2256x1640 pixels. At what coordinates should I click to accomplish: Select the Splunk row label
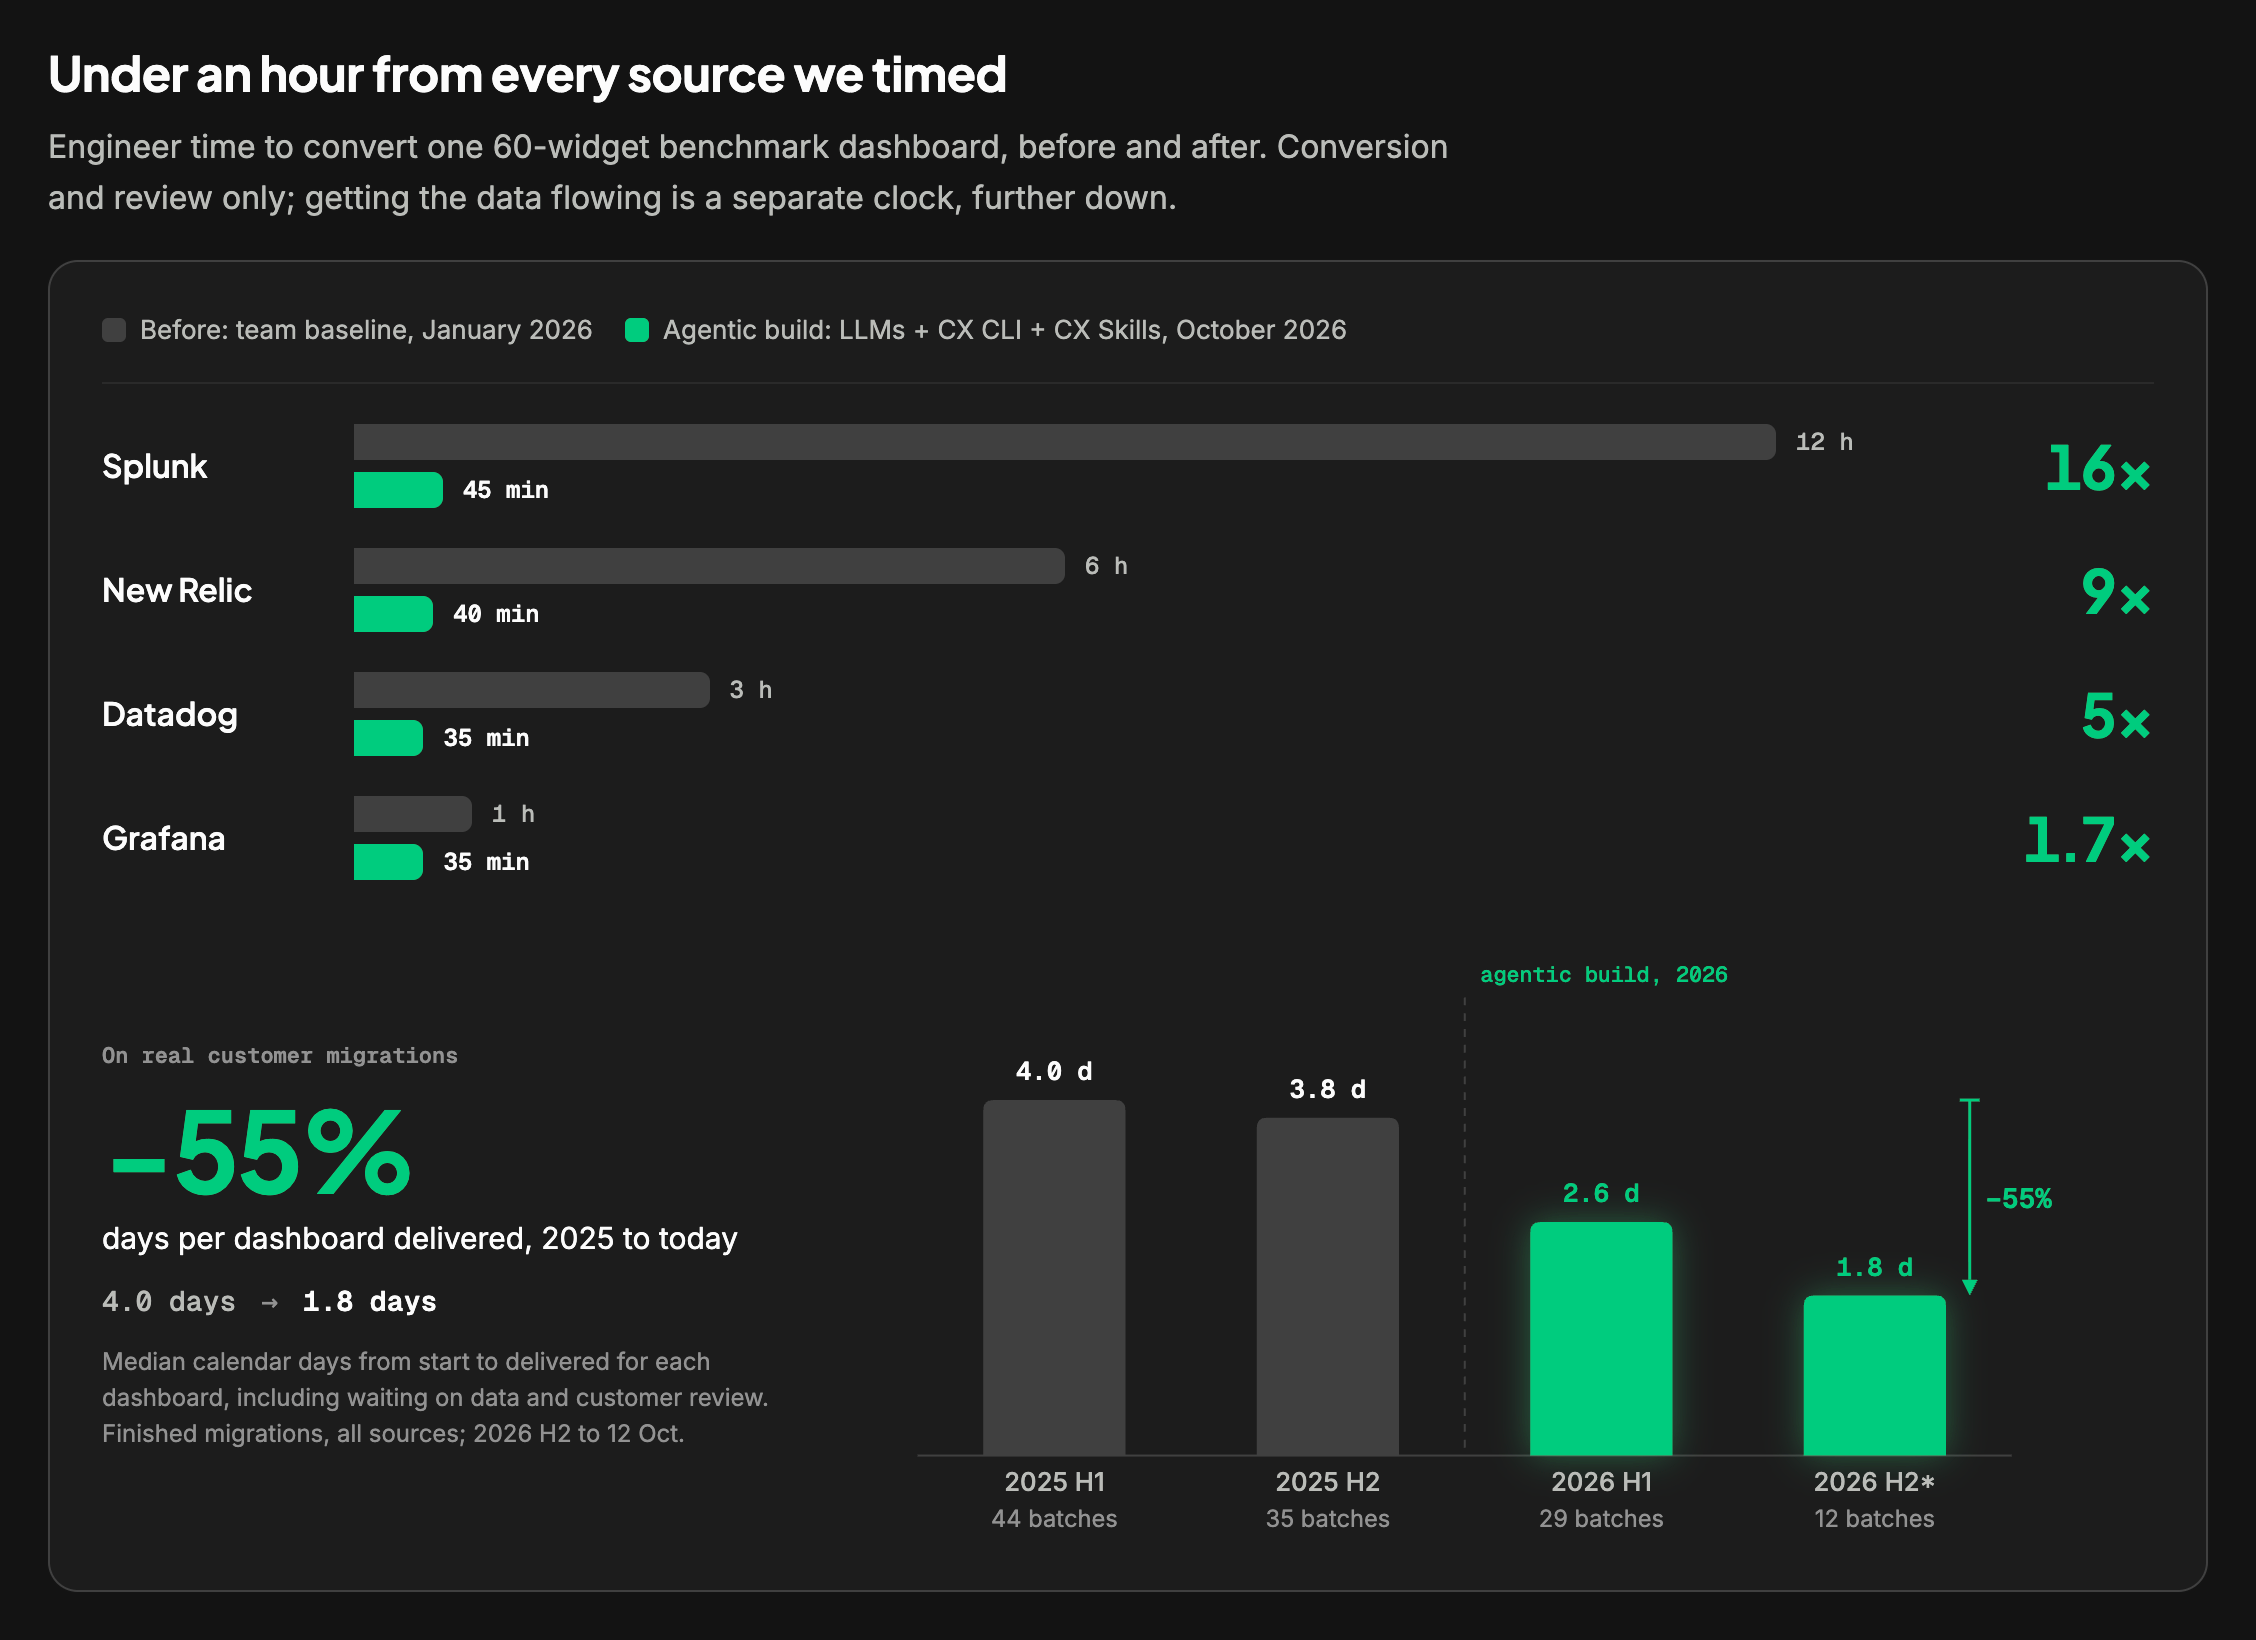(x=155, y=466)
